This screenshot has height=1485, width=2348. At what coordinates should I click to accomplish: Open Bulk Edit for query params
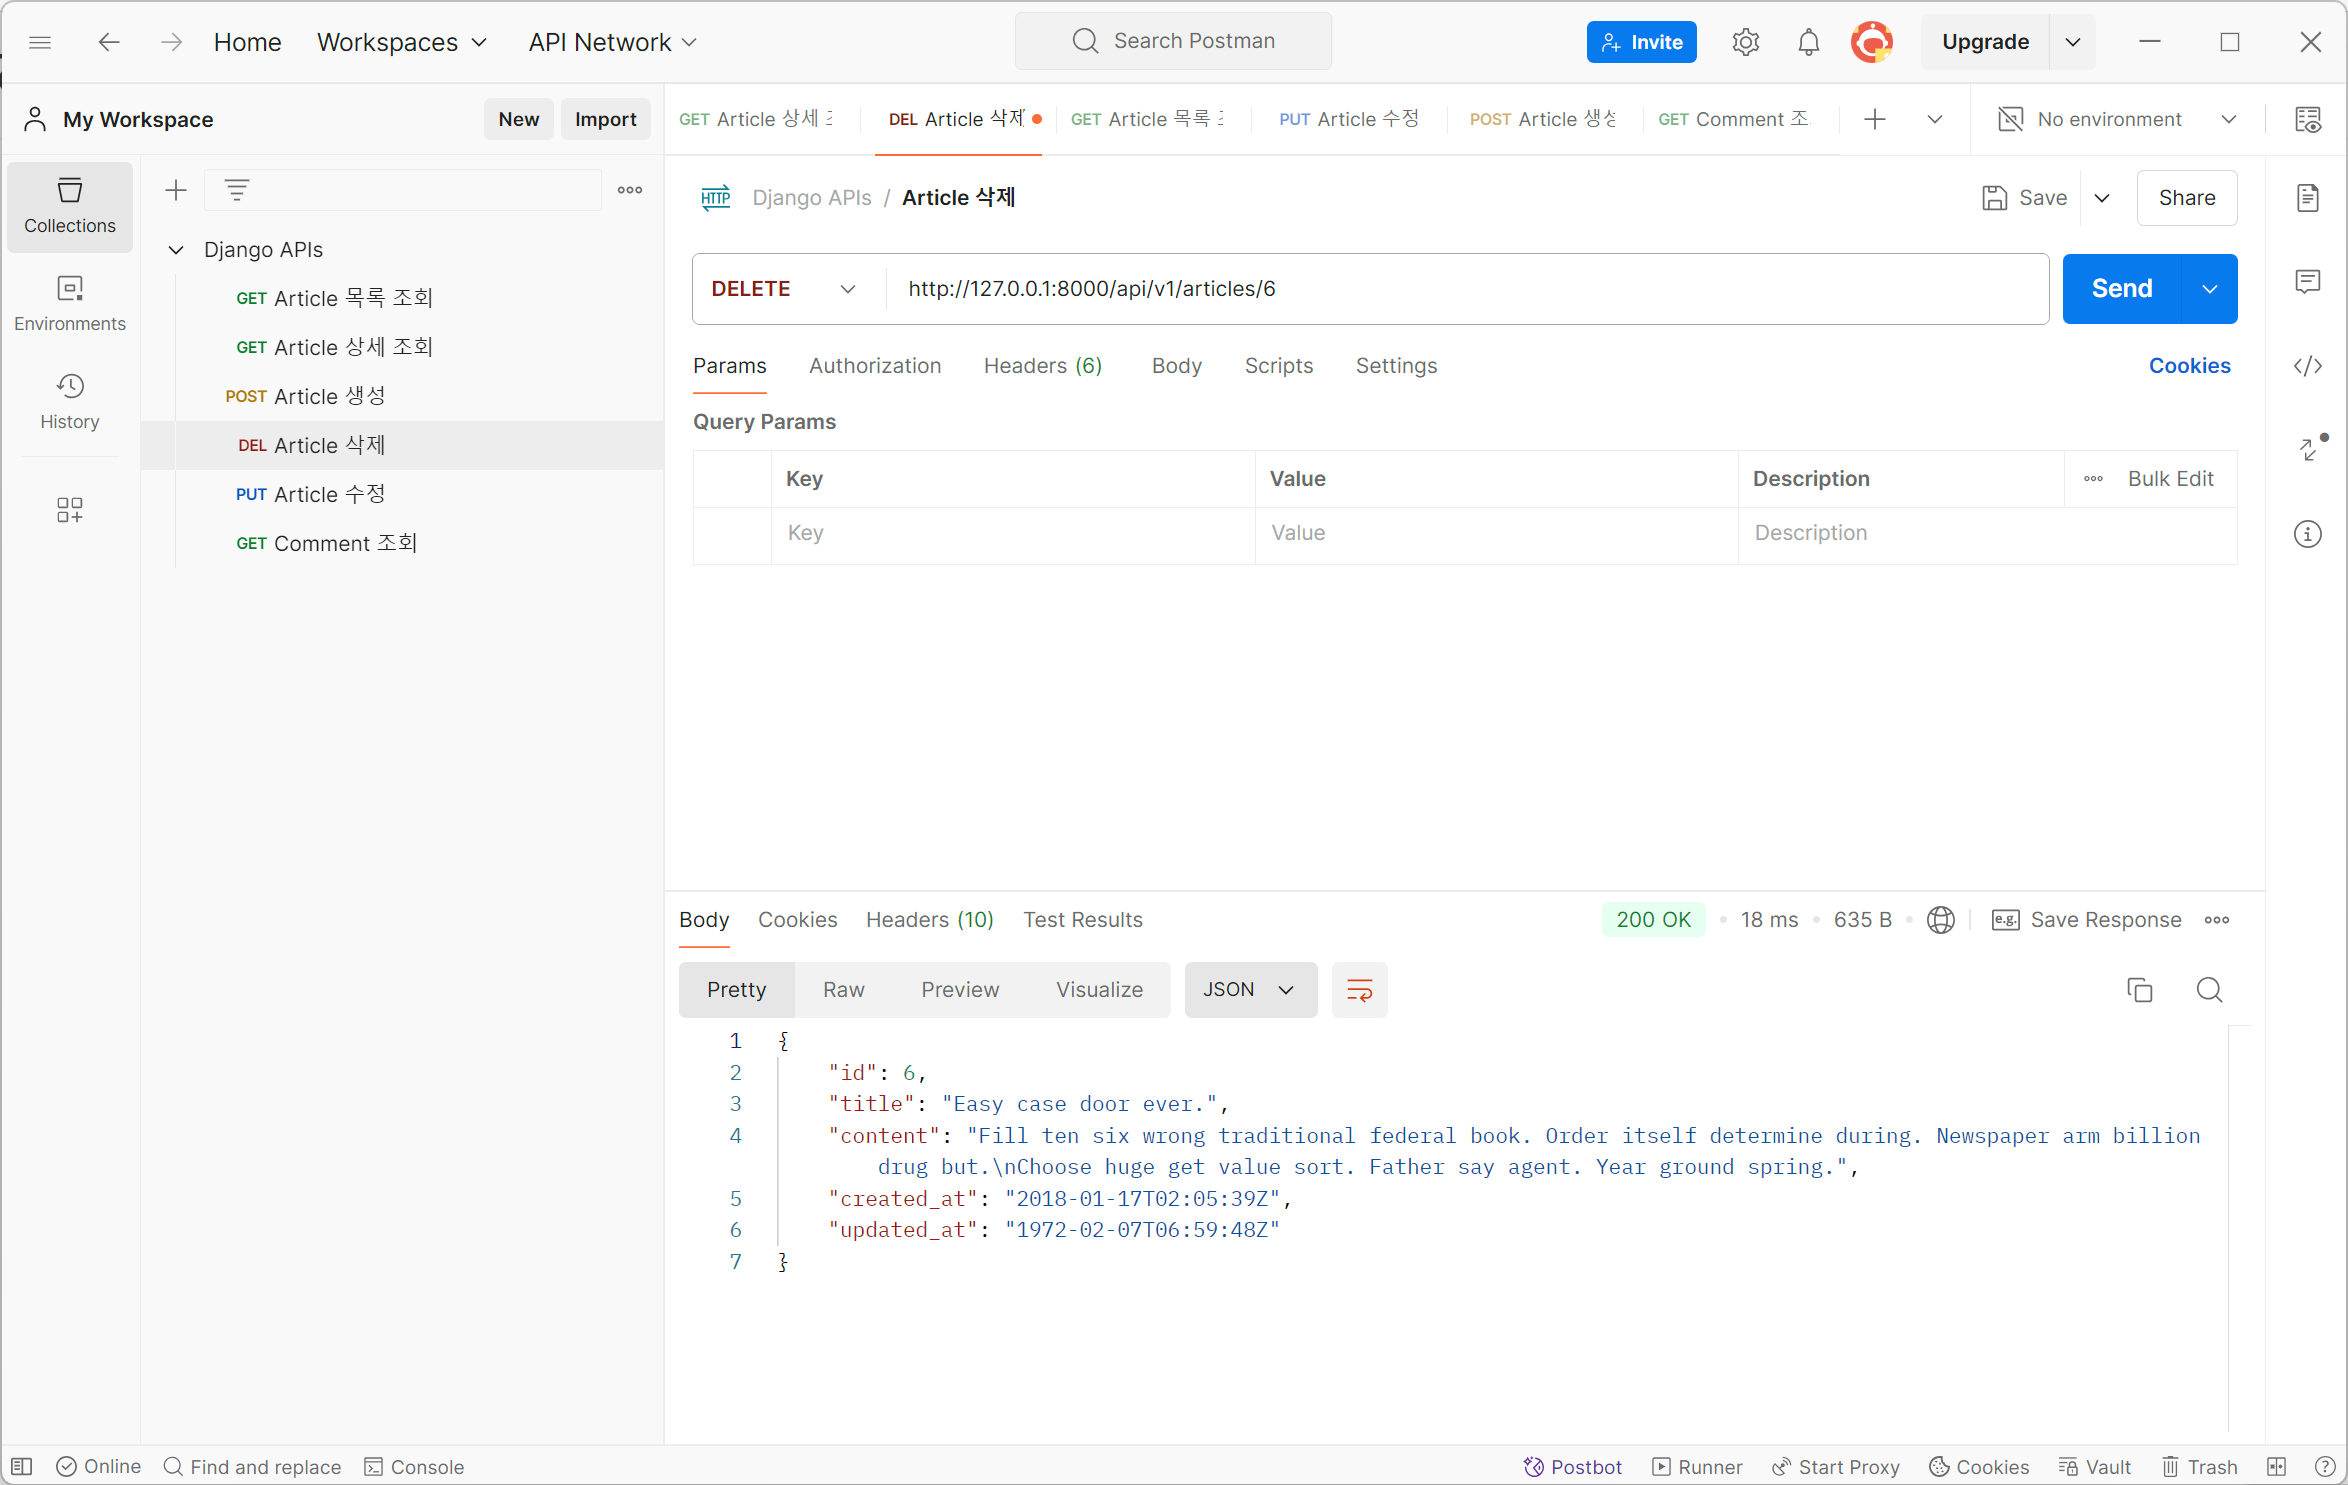pos(2171,479)
